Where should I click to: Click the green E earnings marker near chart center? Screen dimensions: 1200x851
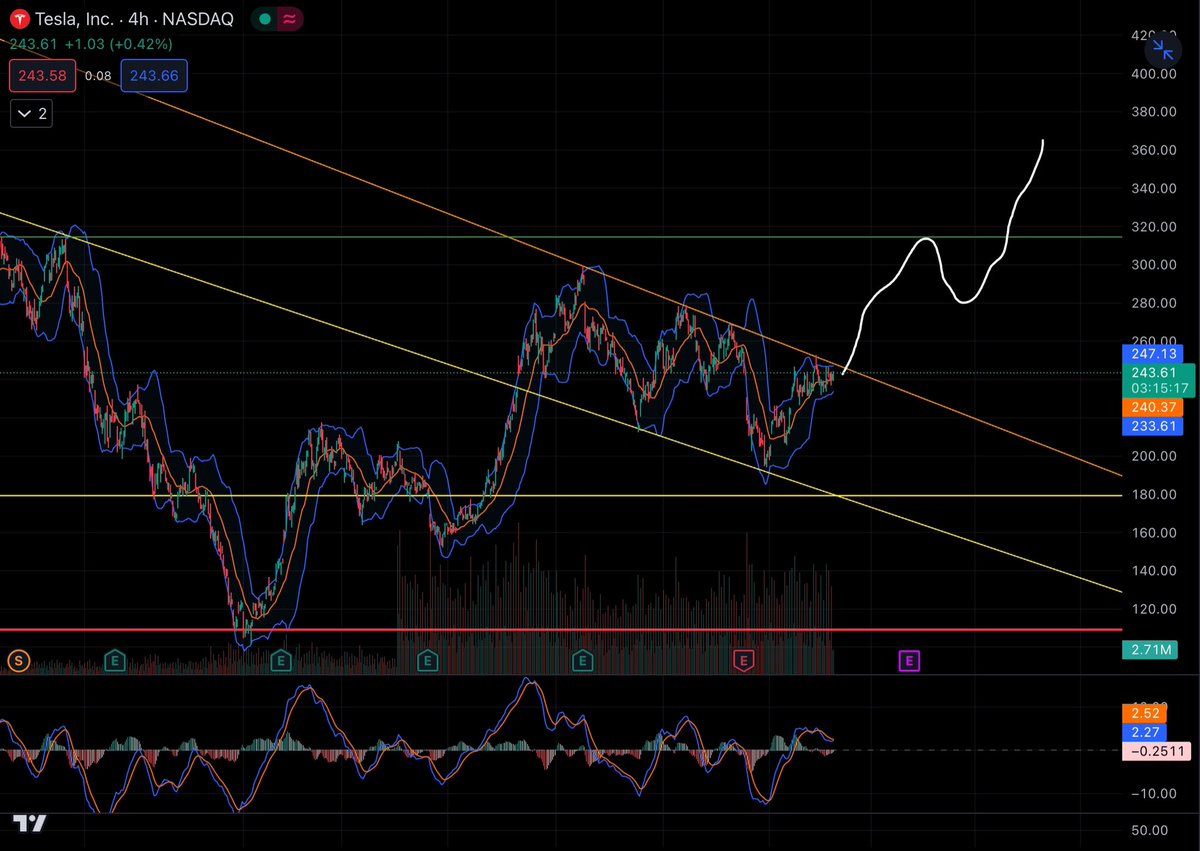(x=427, y=661)
